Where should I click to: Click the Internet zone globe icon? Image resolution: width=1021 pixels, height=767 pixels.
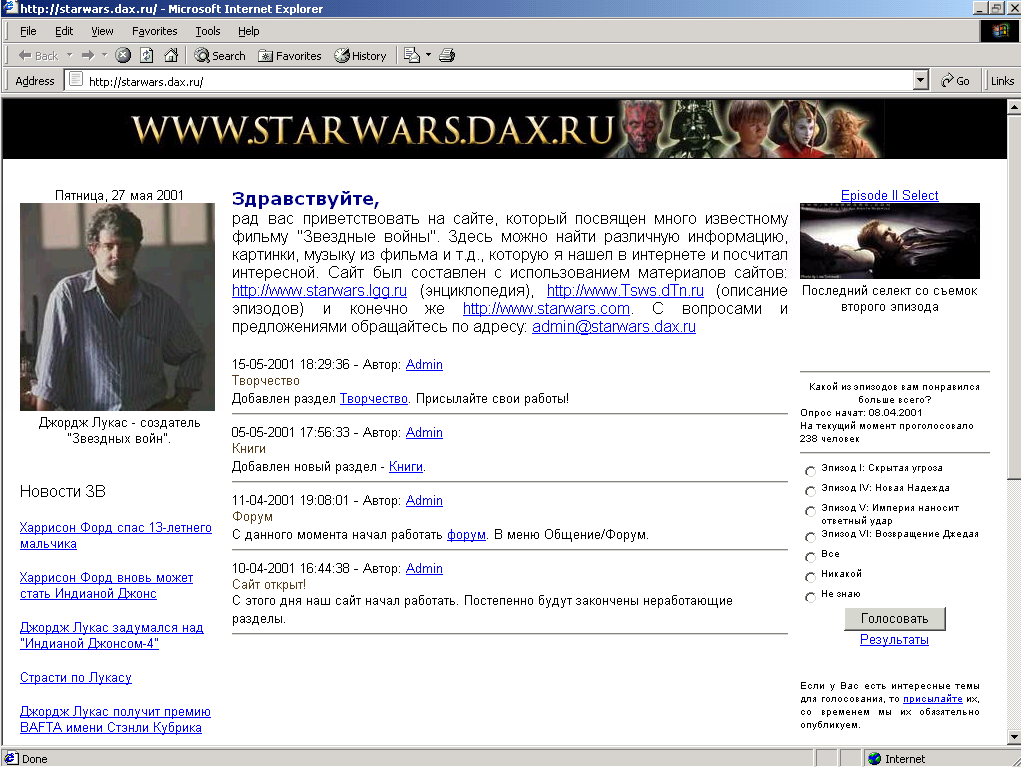point(874,759)
